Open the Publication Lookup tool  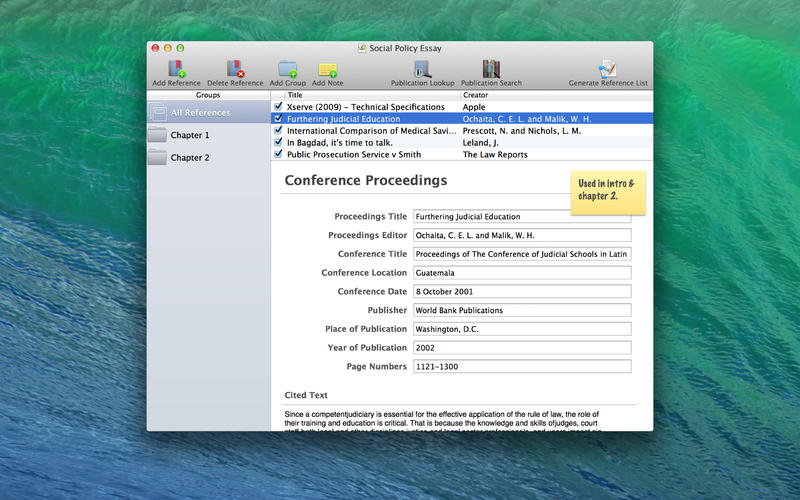pos(422,69)
